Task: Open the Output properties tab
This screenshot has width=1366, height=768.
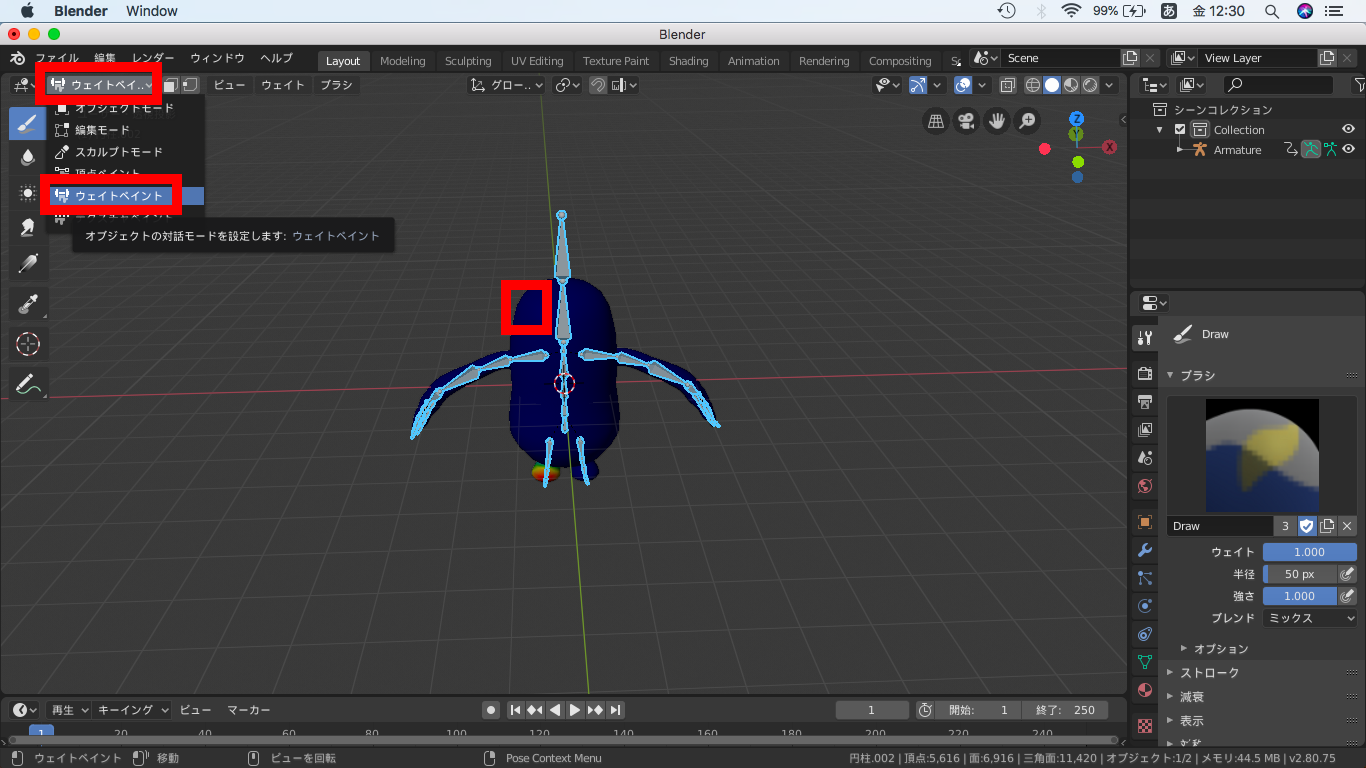Action: coord(1145,402)
